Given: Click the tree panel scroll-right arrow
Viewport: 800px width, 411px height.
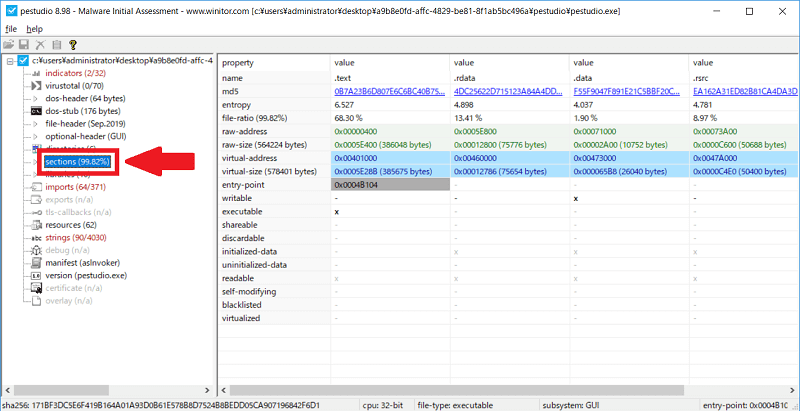Looking at the screenshot, I should [207, 390].
